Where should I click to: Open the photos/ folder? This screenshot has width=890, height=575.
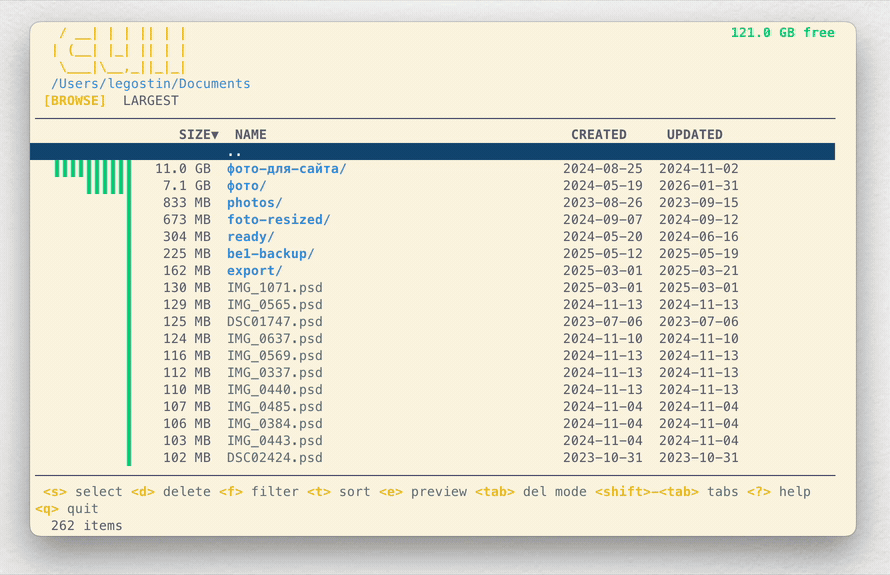pyautogui.click(x=254, y=203)
